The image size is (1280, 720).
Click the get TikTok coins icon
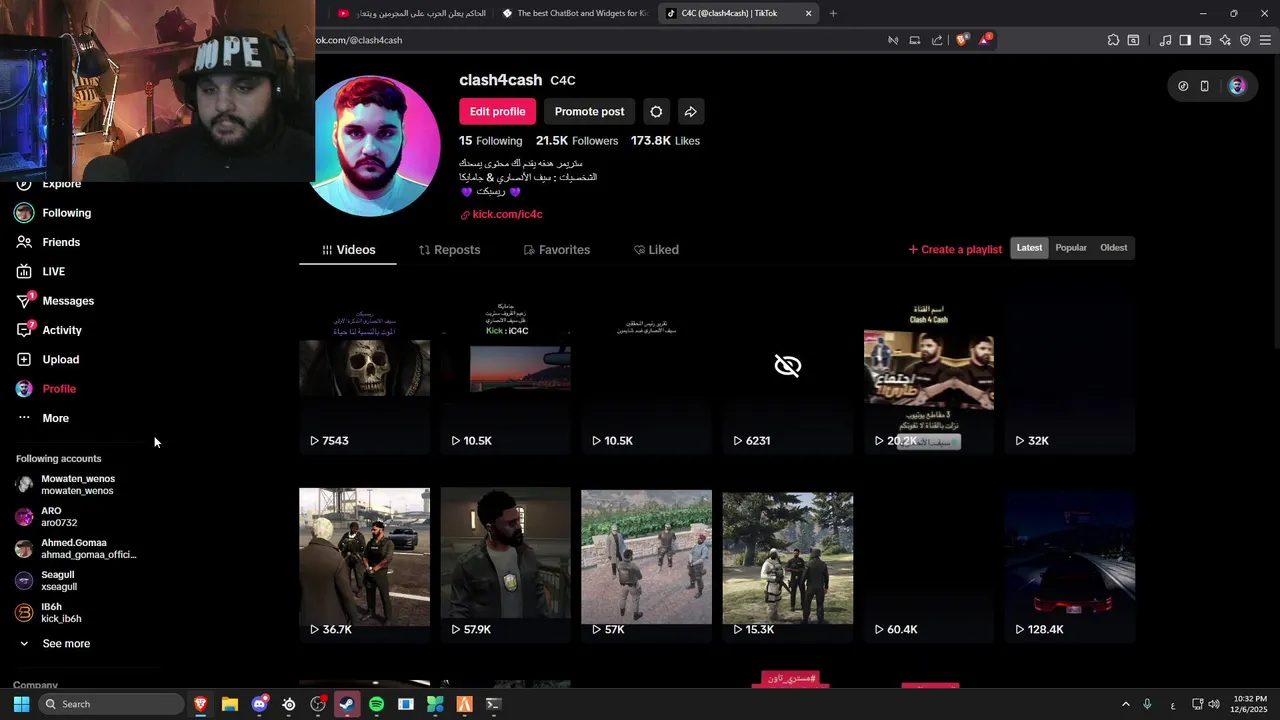(x=1183, y=86)
